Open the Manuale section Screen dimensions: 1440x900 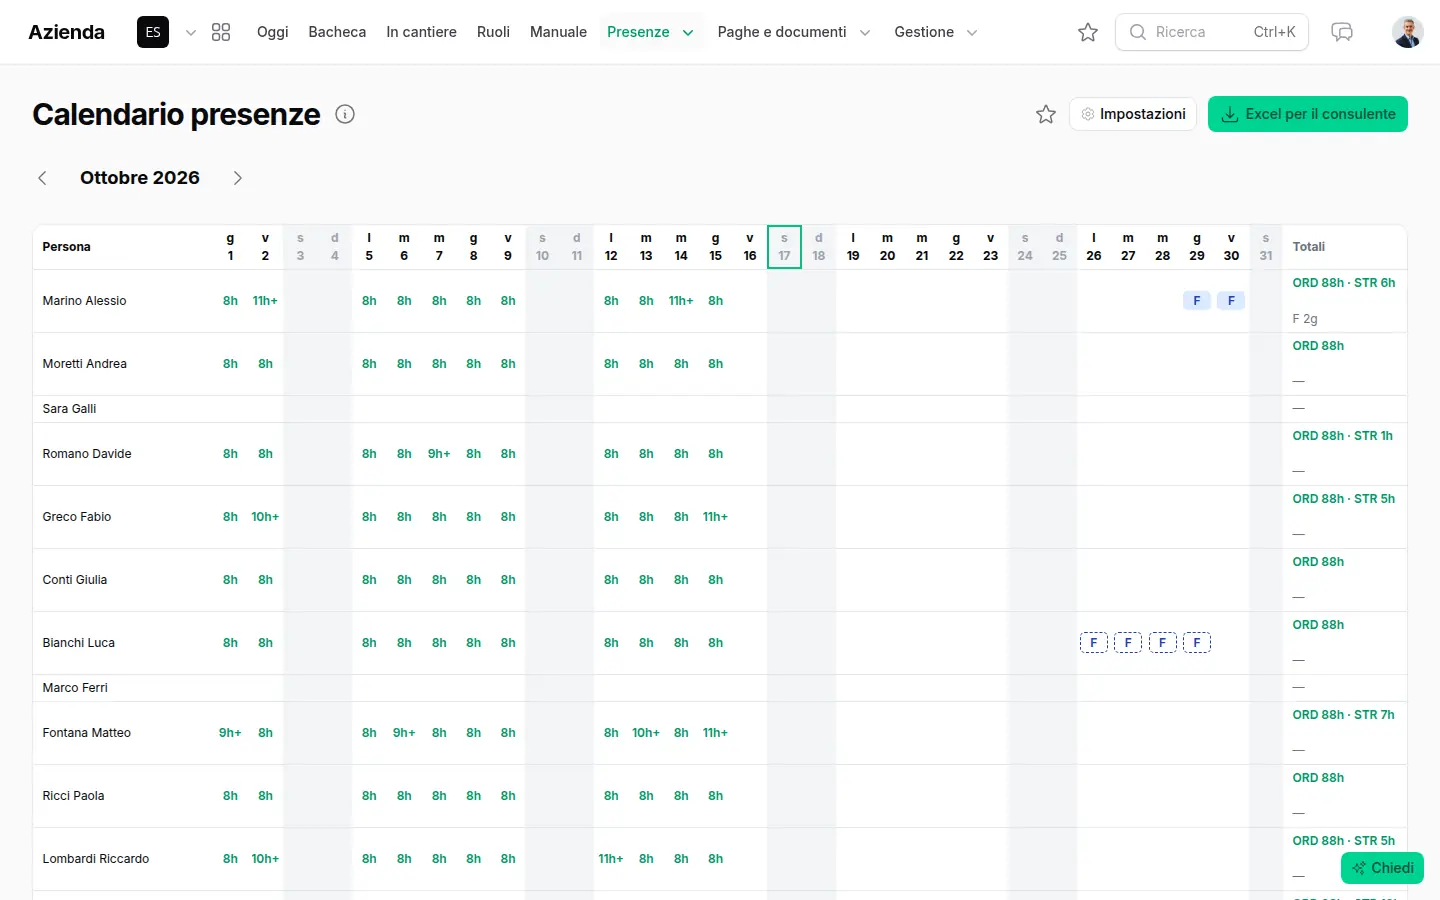tap(558, 32)
